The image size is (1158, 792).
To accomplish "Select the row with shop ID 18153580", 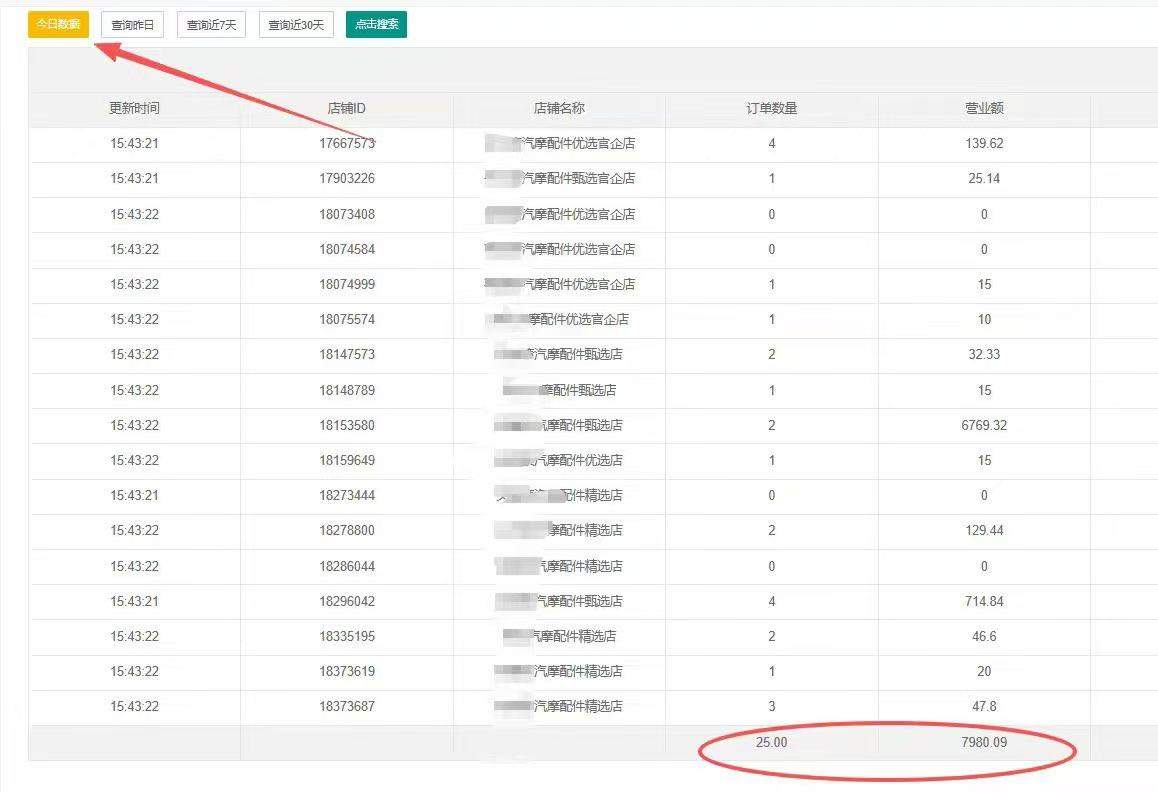I will (347, 425).
